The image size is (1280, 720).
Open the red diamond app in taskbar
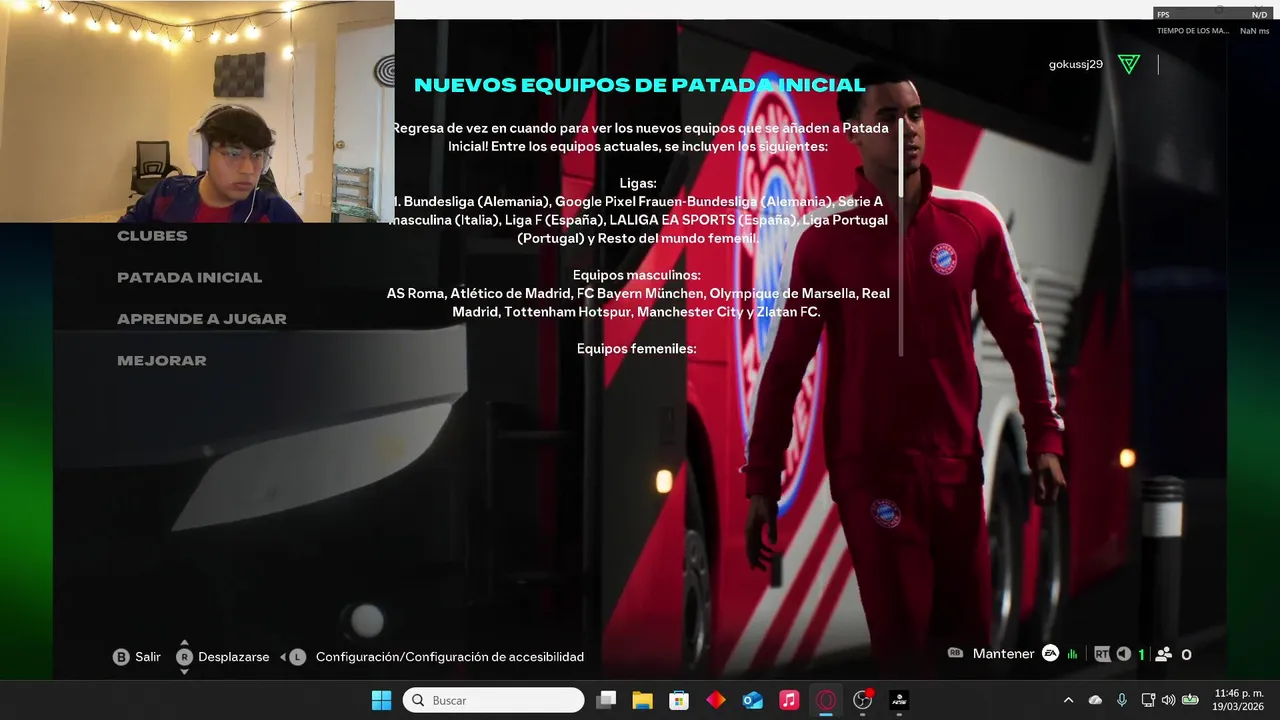point(716,700)
